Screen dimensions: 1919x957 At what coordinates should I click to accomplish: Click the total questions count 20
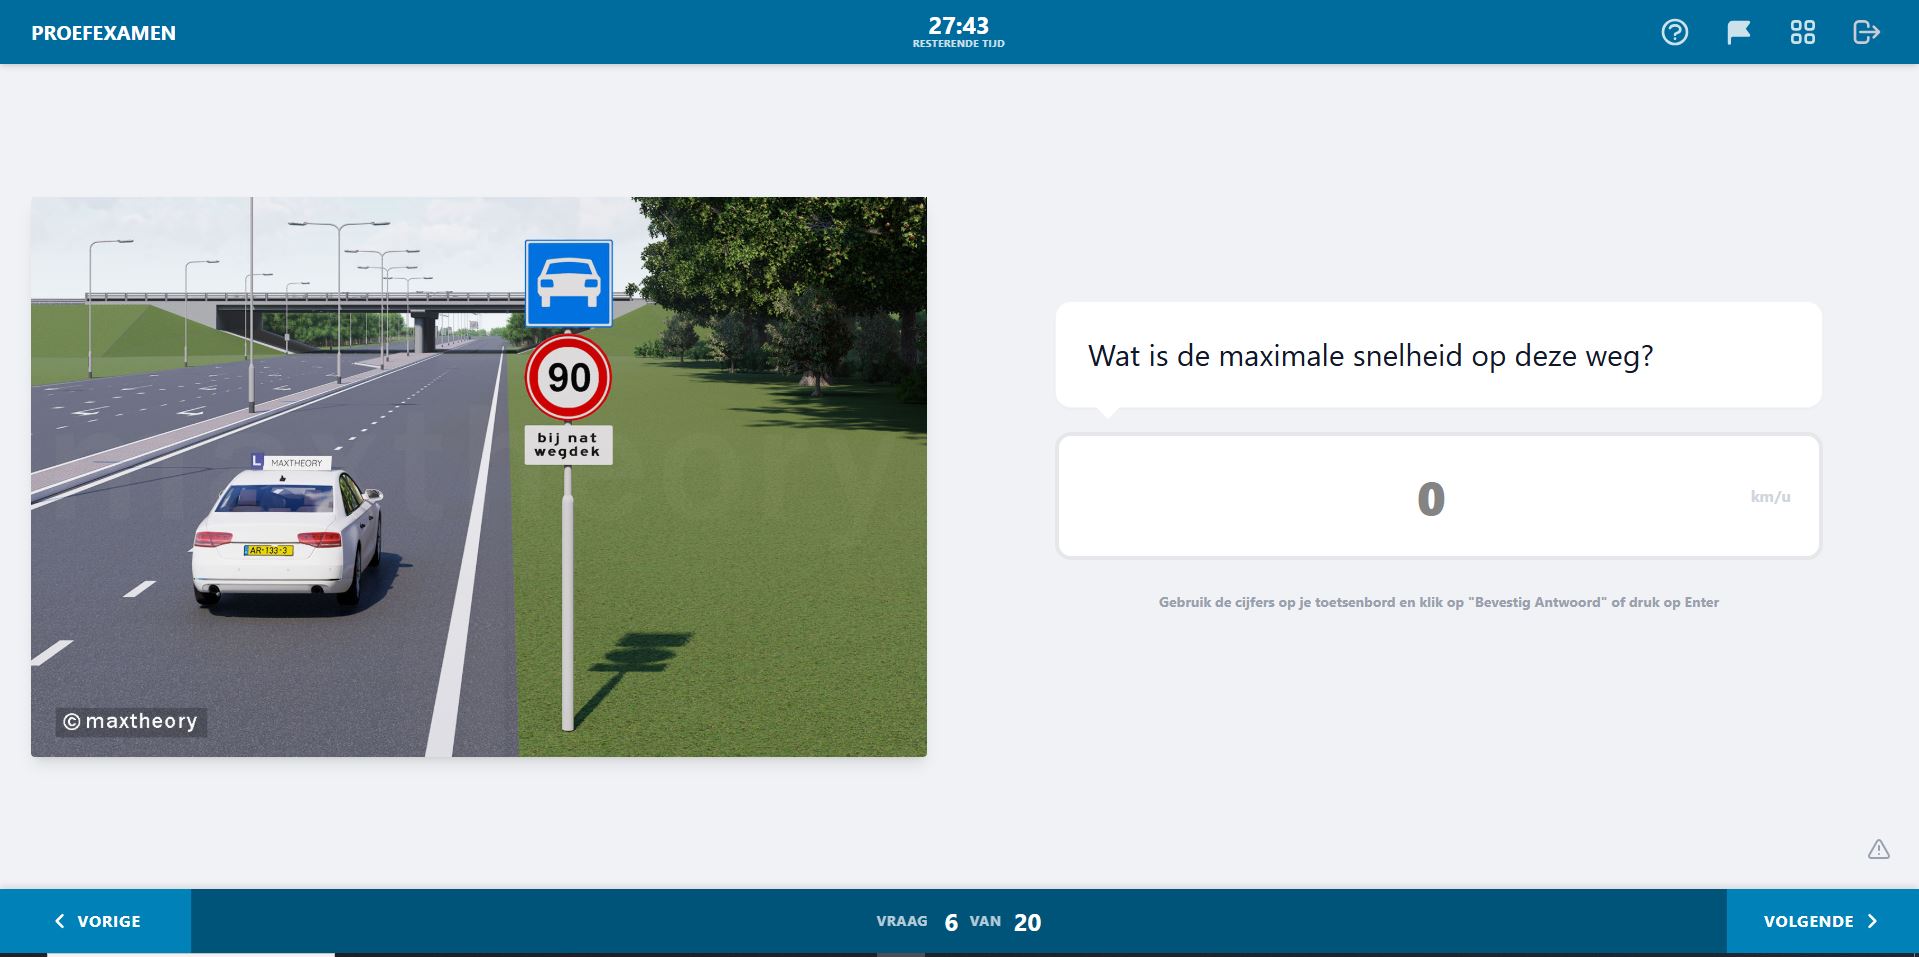pos(1027,922)
